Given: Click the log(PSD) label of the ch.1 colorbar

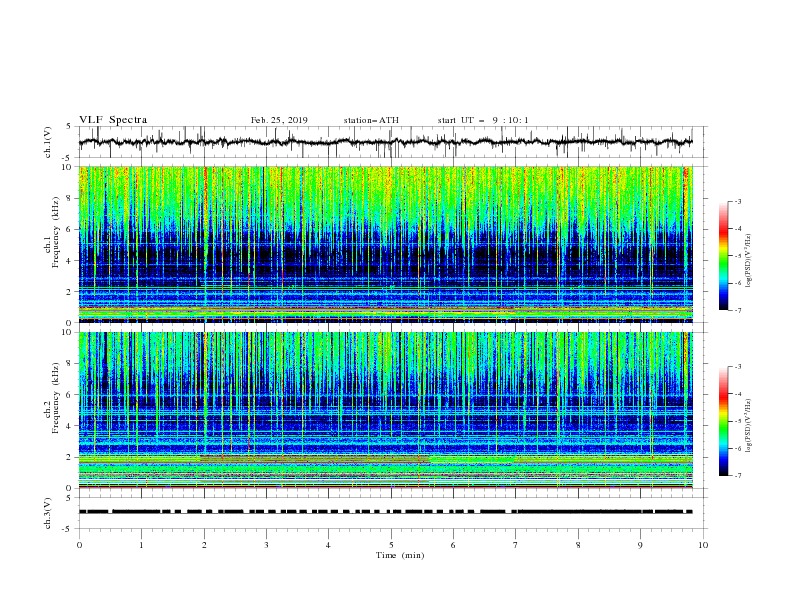Looking at the screenshot, I should click(x=749, y=261).
